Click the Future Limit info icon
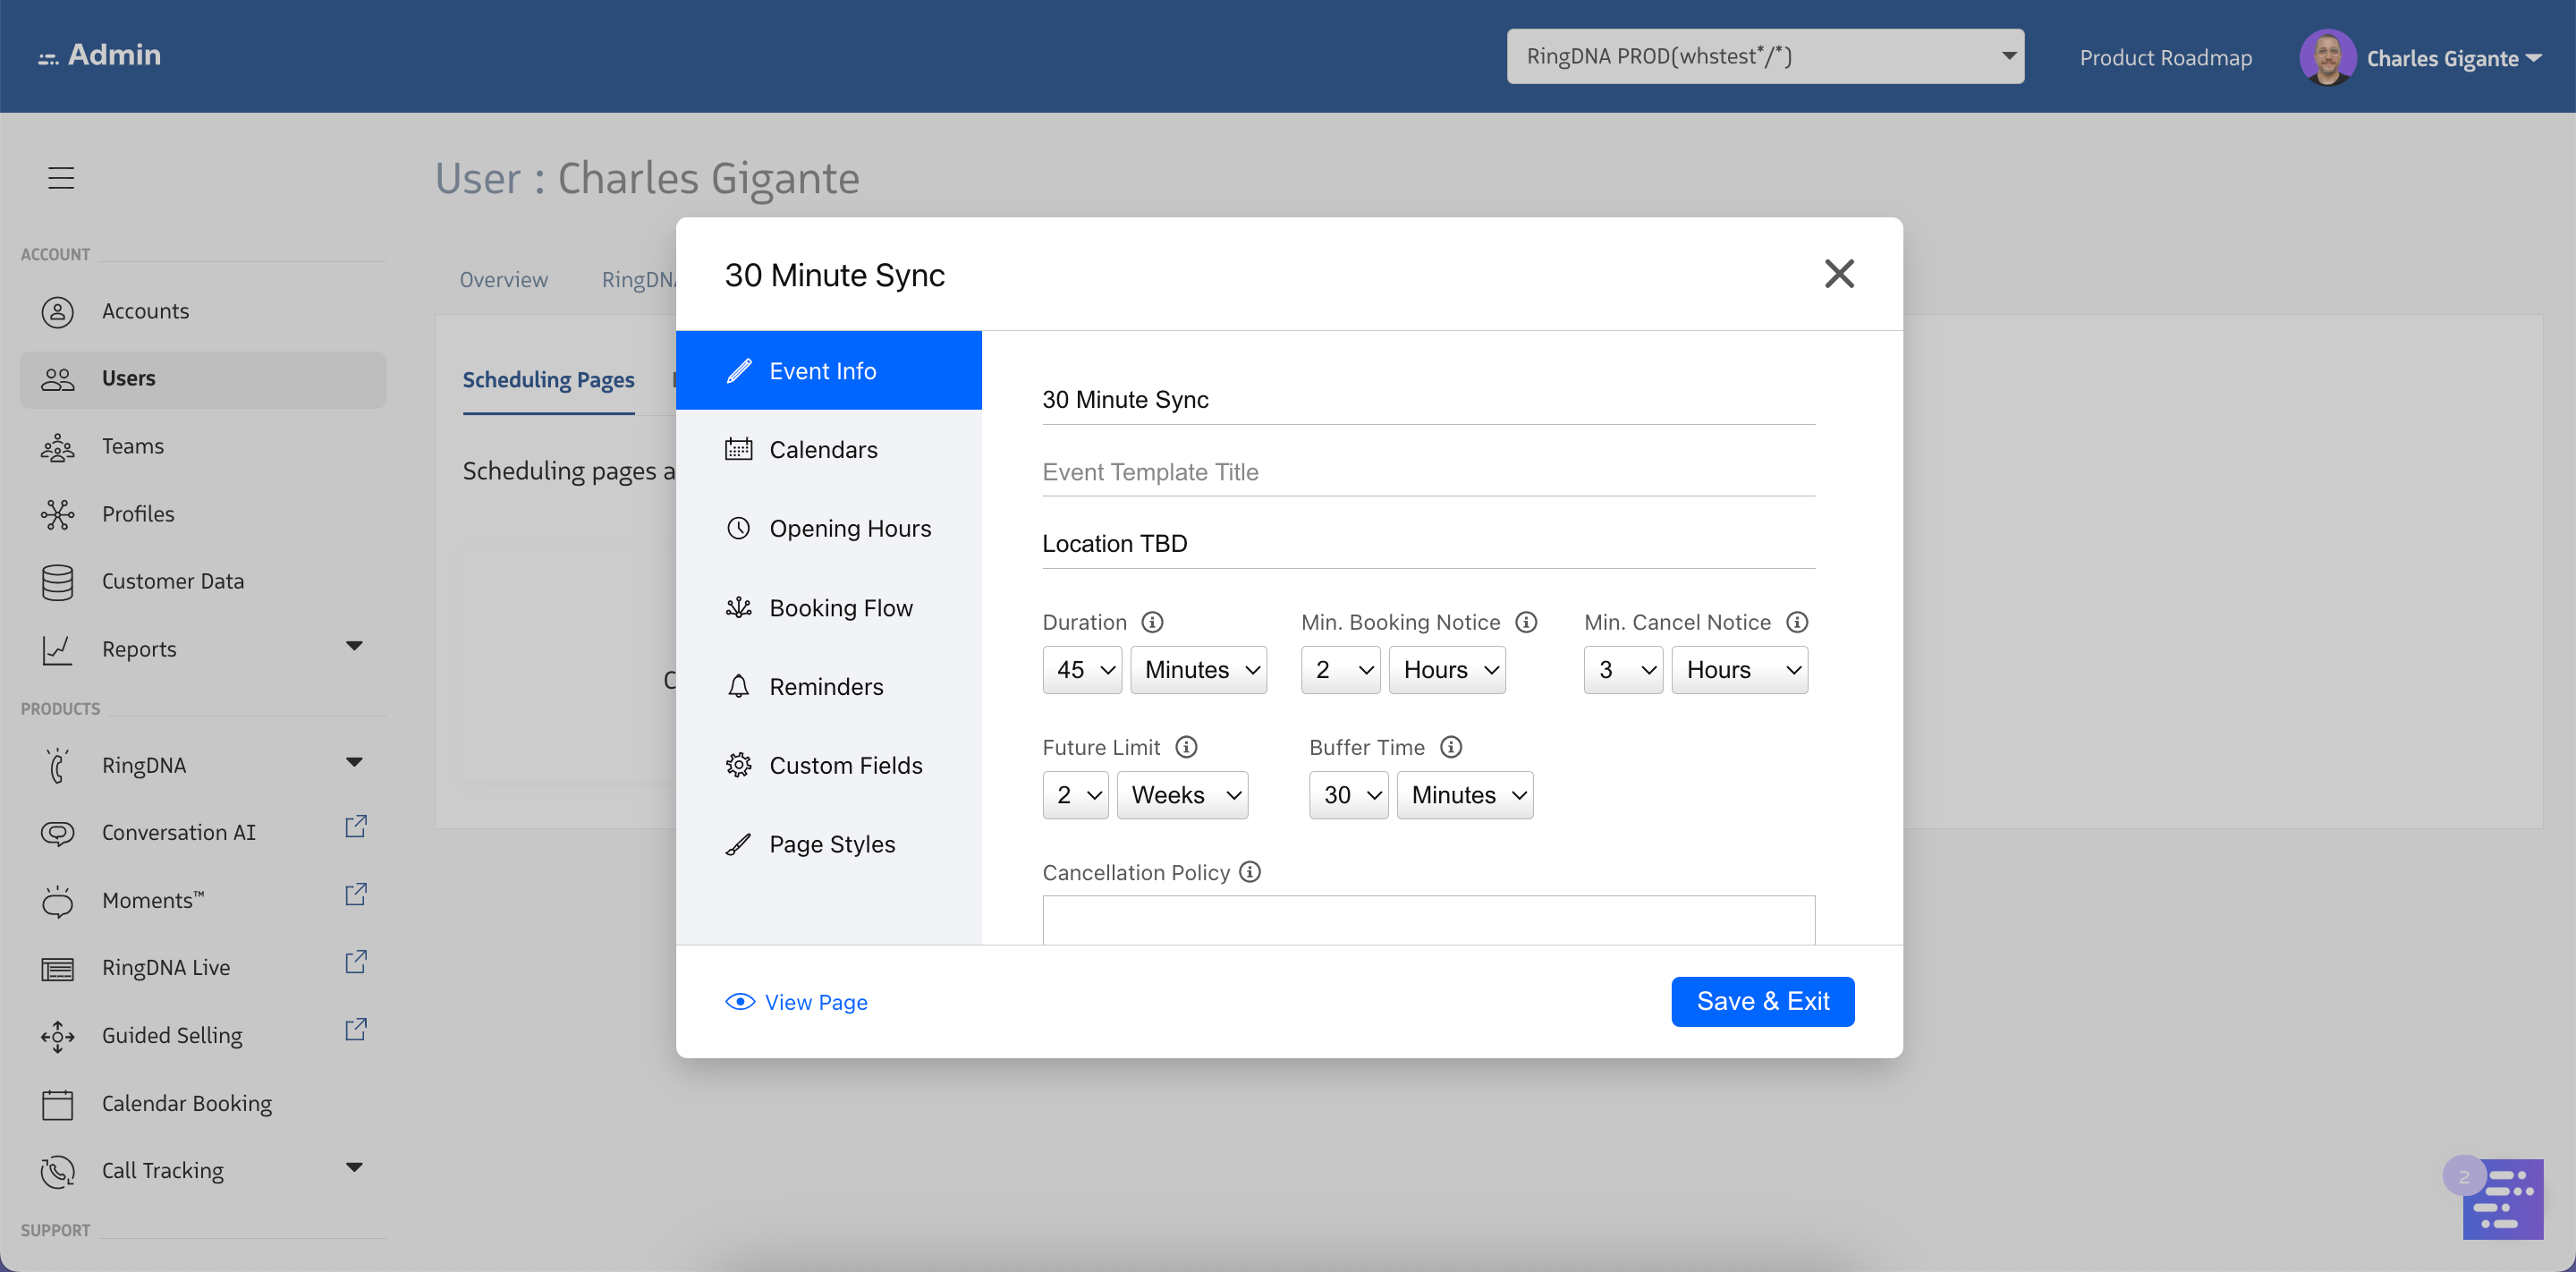This screenshot has height=1272, width=2576. (1186, 747)
